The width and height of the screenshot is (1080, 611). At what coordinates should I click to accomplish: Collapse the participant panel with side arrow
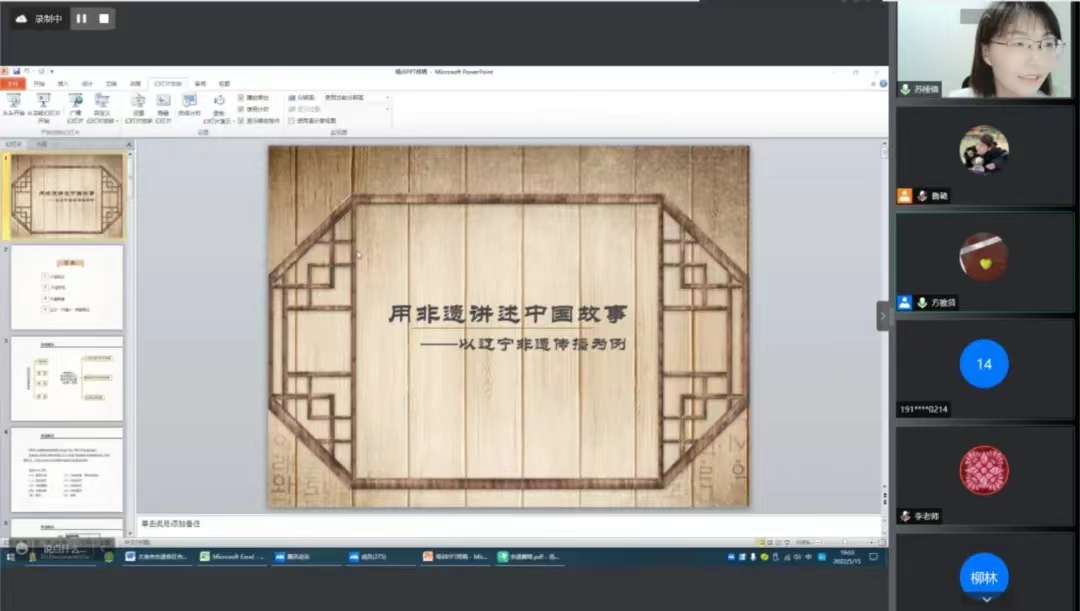[x=883, y=316]
